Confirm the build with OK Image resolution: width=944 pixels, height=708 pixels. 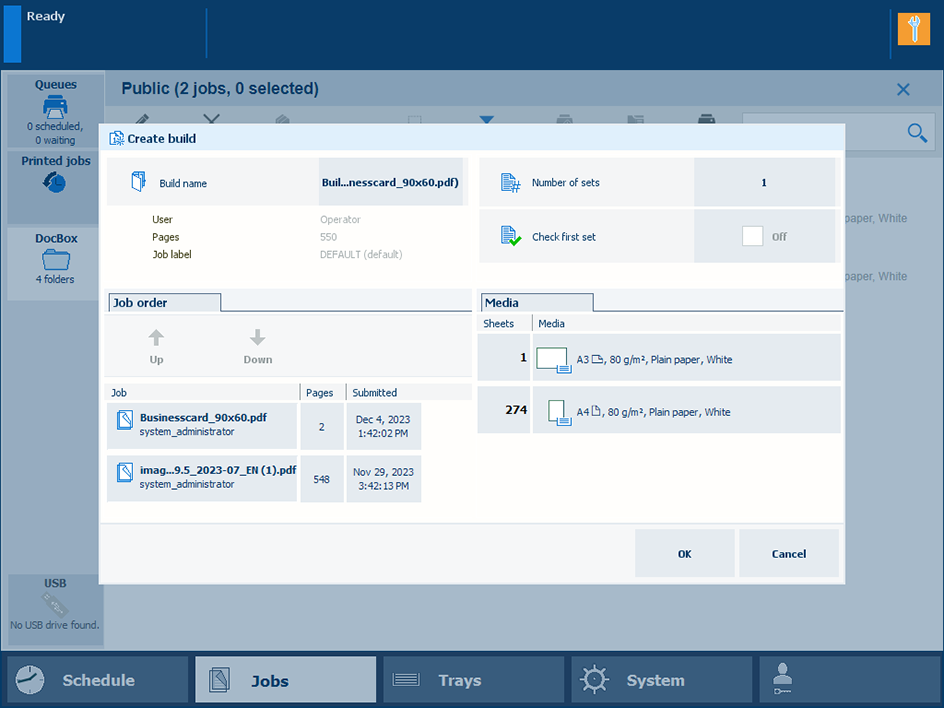[685, 553]
